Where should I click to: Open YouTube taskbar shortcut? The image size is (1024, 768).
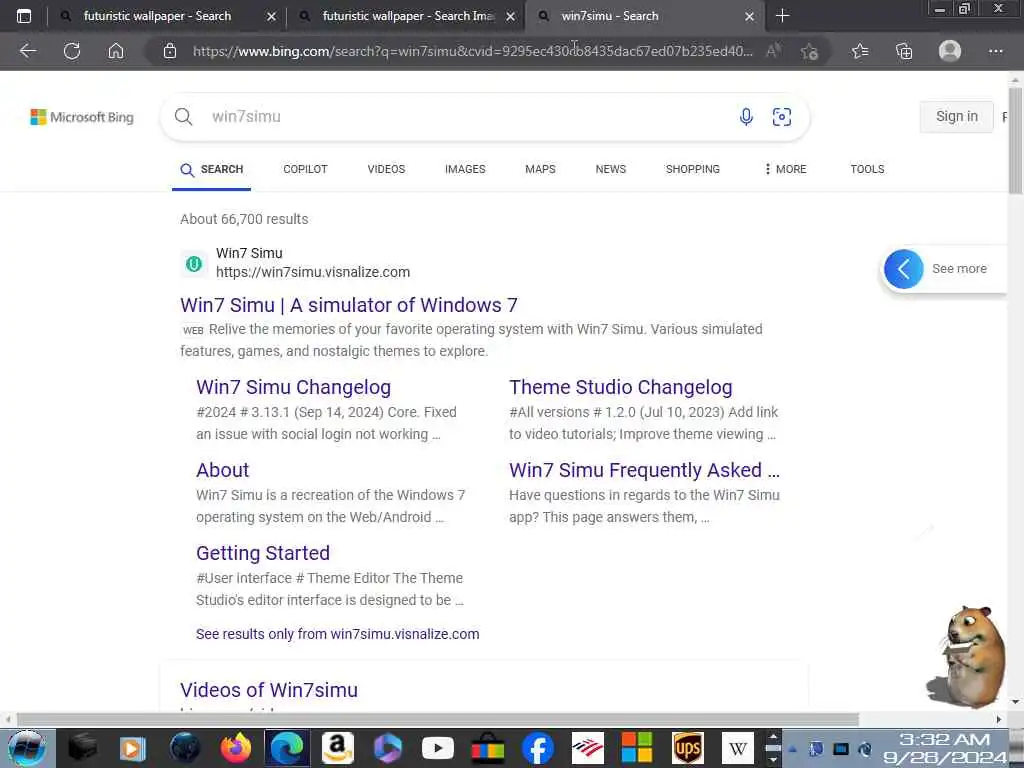click(438, 748)
